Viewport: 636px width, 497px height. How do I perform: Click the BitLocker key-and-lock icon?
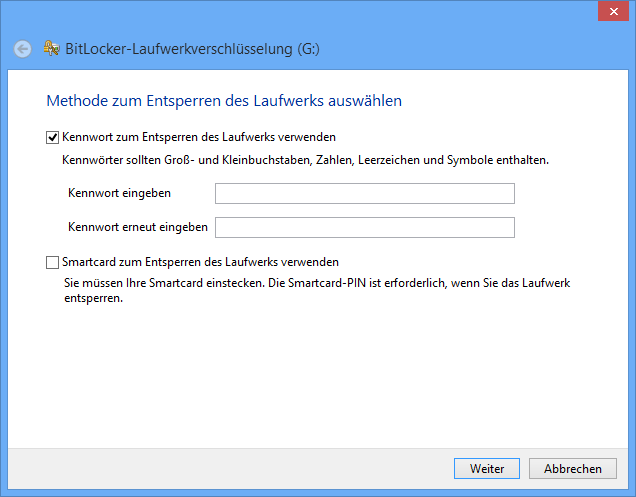[52, 49]
